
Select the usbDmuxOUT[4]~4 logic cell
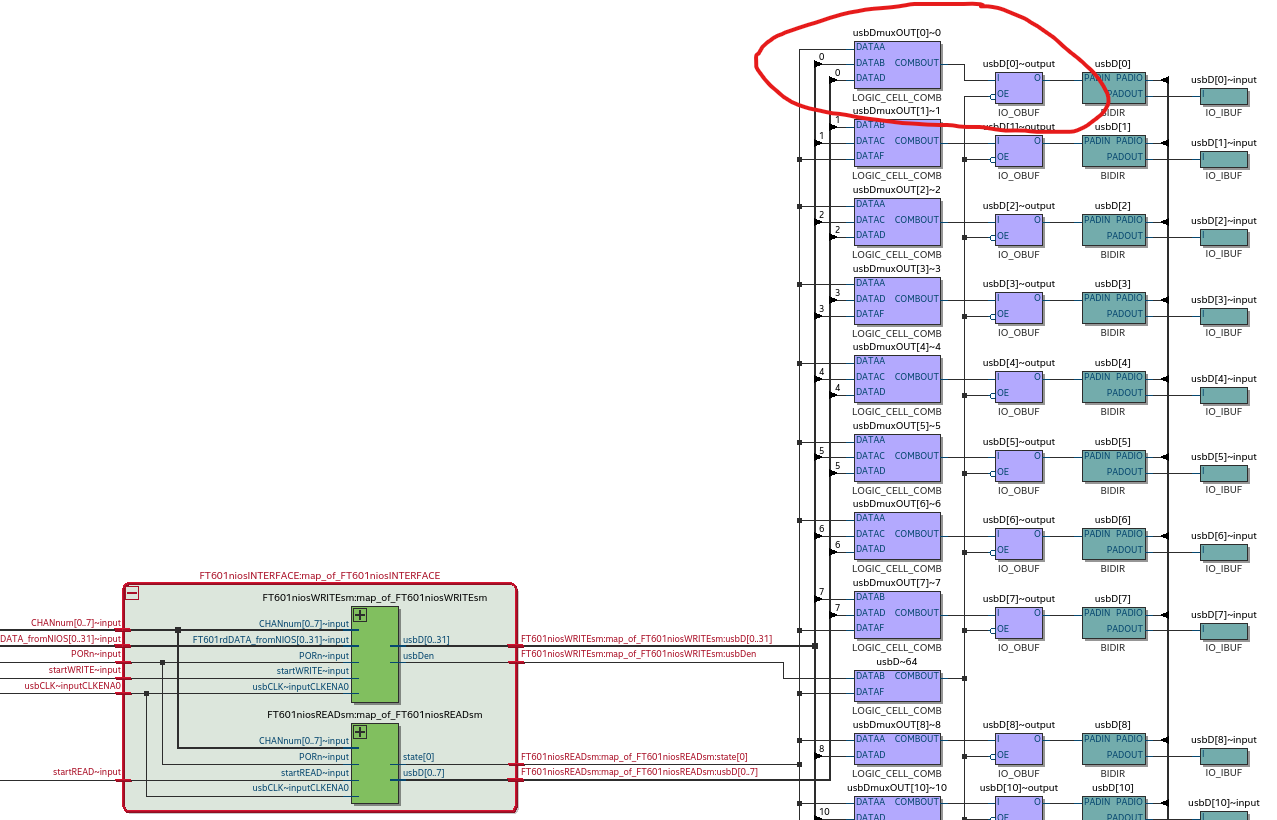point(896,377)
